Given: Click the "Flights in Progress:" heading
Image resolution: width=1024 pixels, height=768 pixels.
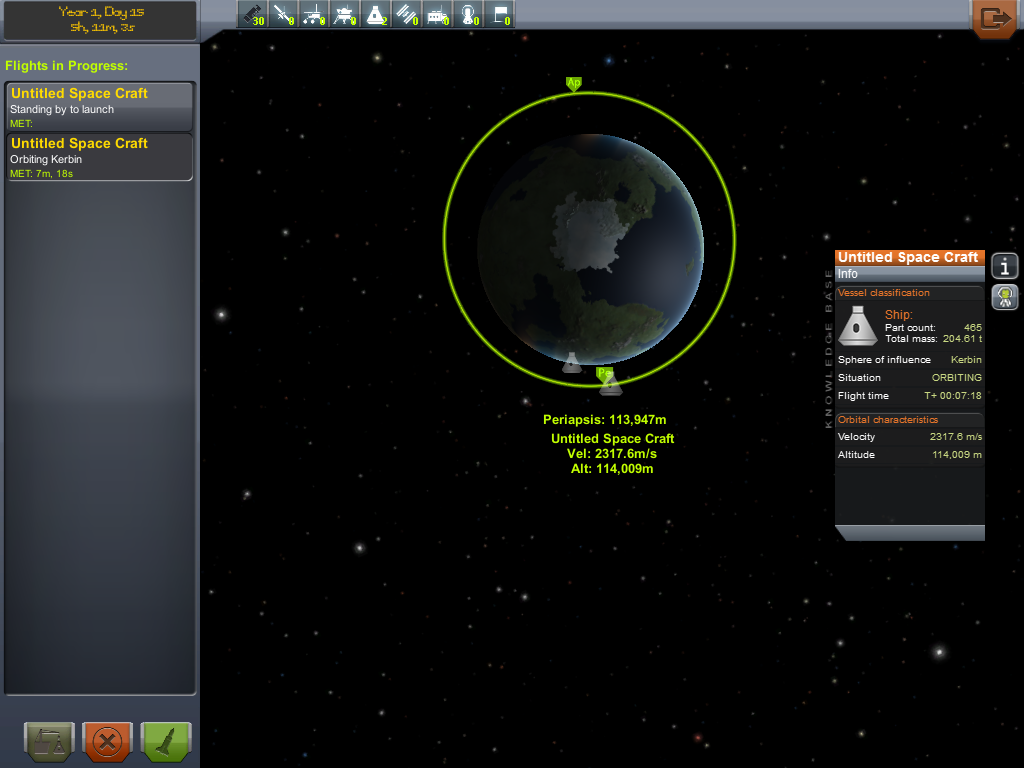Looking at the screenshot, I should (67, 66).
